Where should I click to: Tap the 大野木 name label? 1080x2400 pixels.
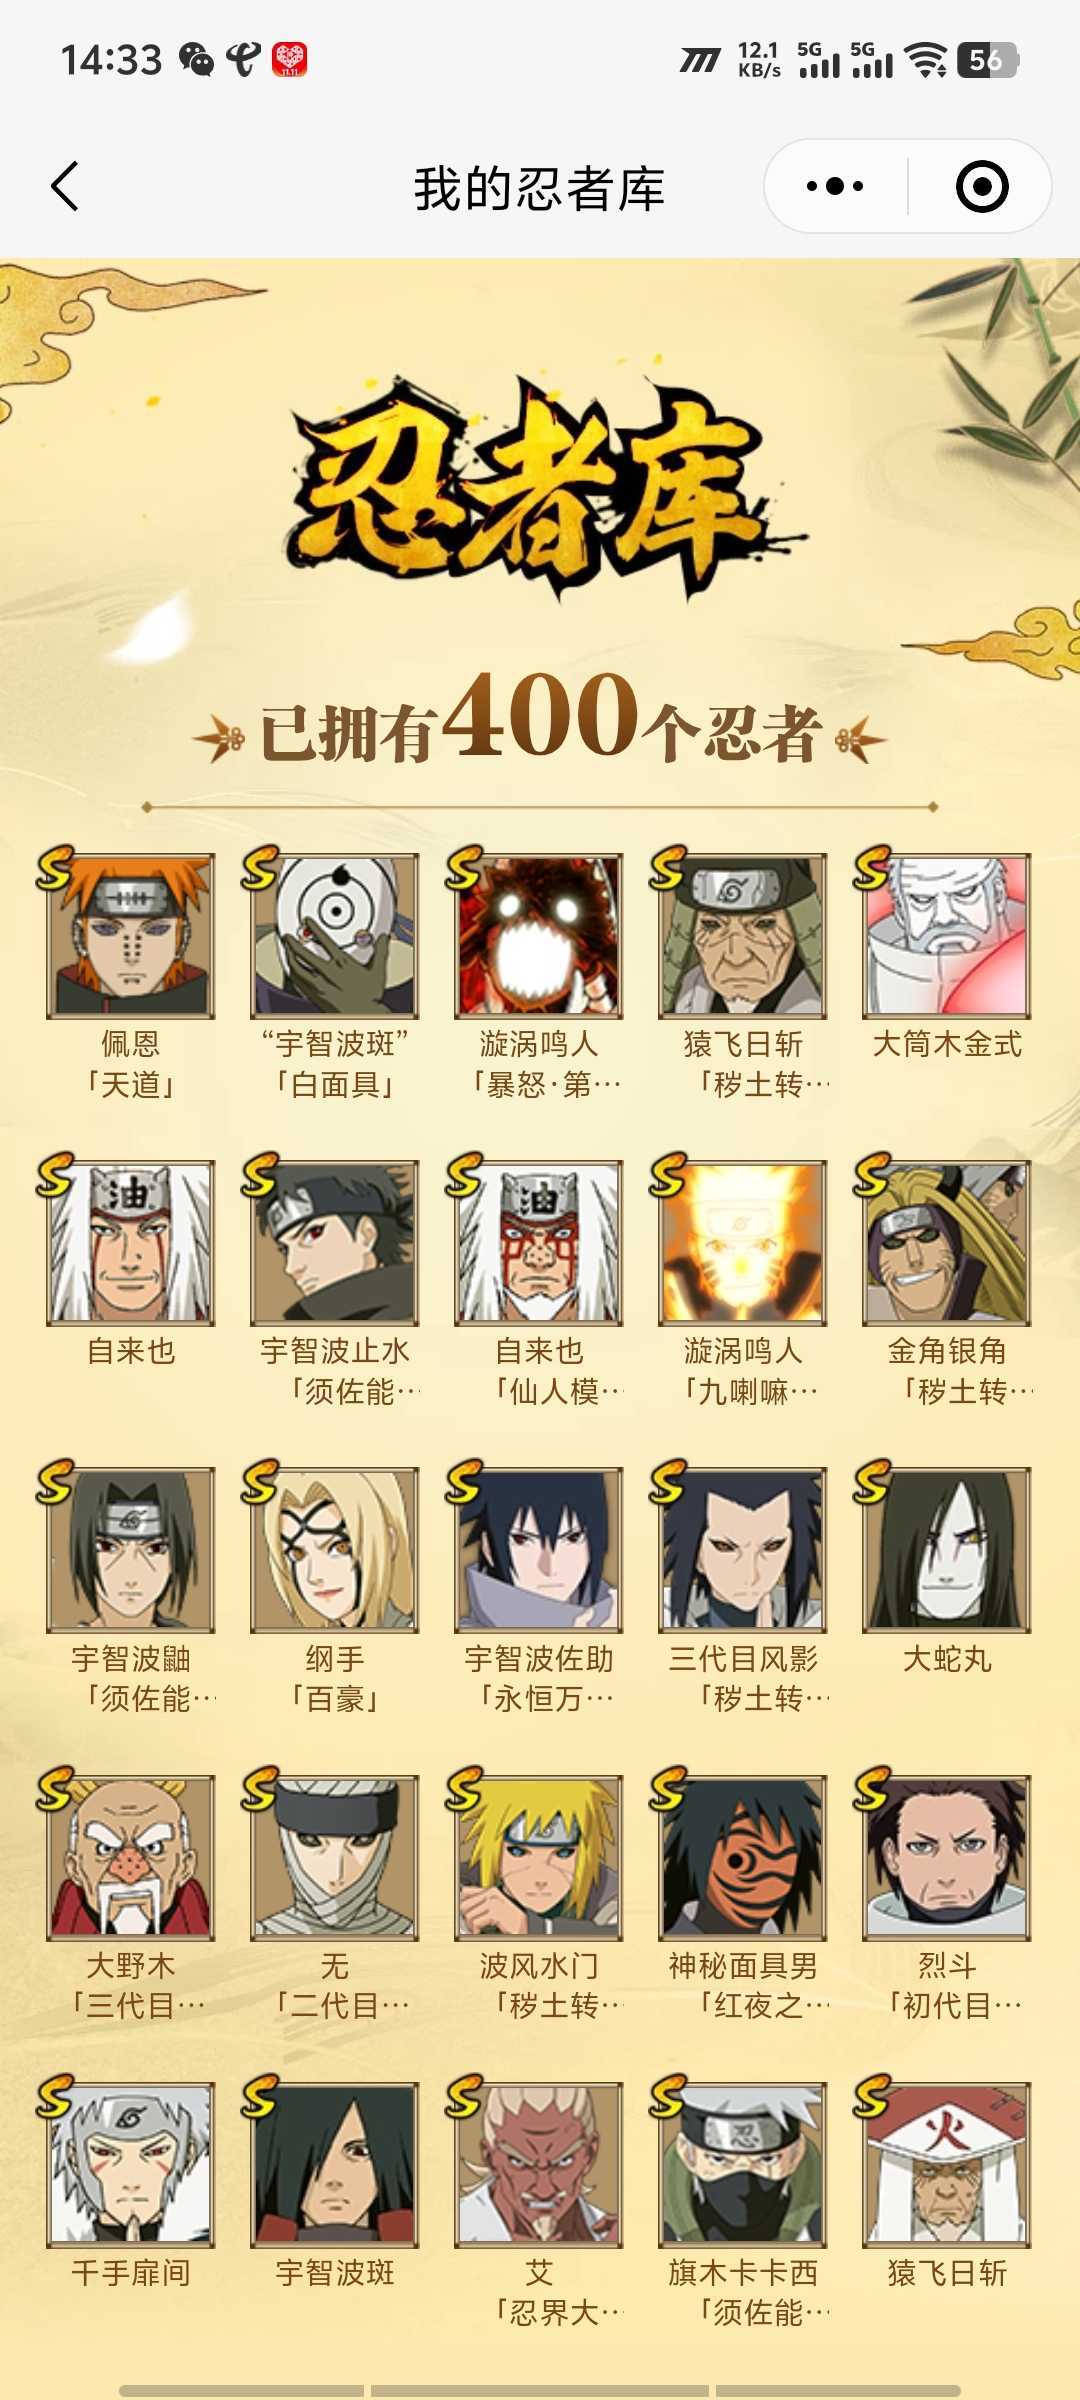click(130, 1966)
